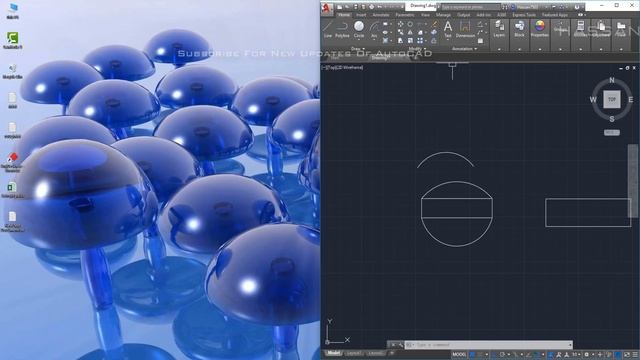The height and width of the screenshot is (360, 640).
Task: Open the Groups panel button
Action: tap(560, 29)
